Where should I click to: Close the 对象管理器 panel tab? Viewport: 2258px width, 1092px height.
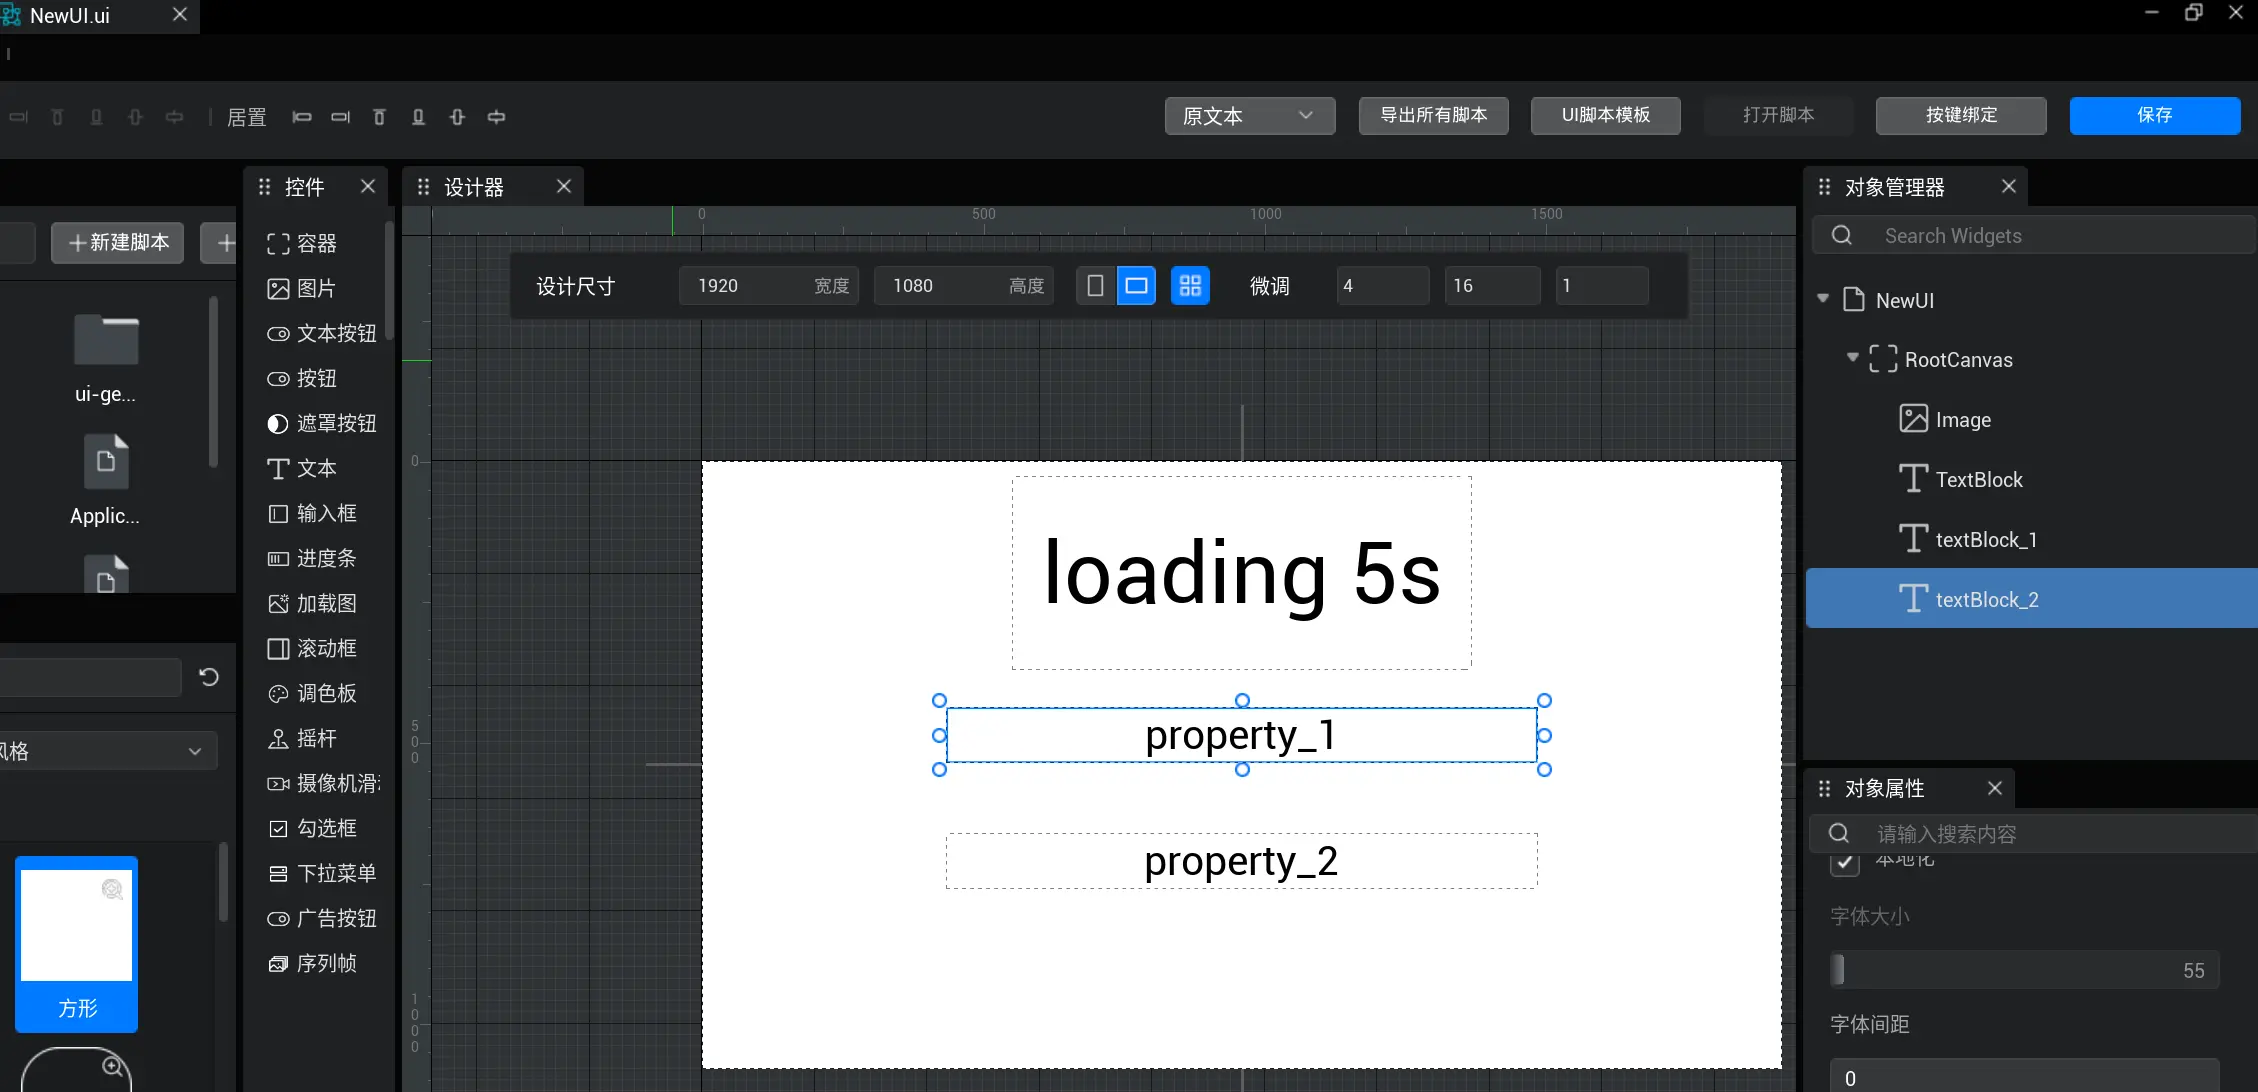(x=2009, y=187)
